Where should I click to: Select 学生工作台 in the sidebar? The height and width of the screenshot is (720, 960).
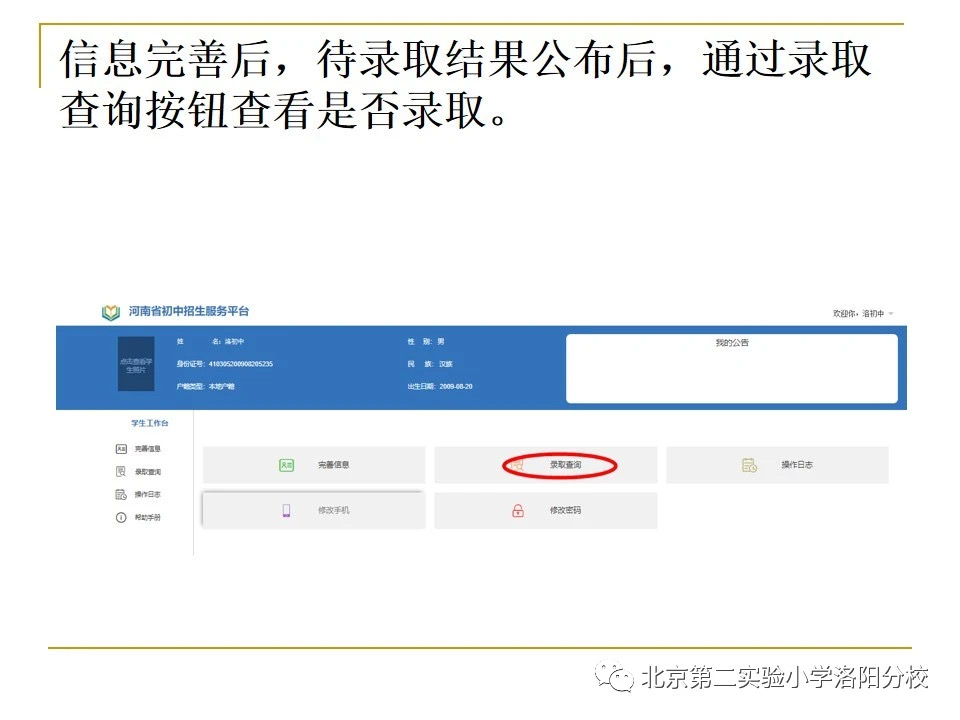148,423
